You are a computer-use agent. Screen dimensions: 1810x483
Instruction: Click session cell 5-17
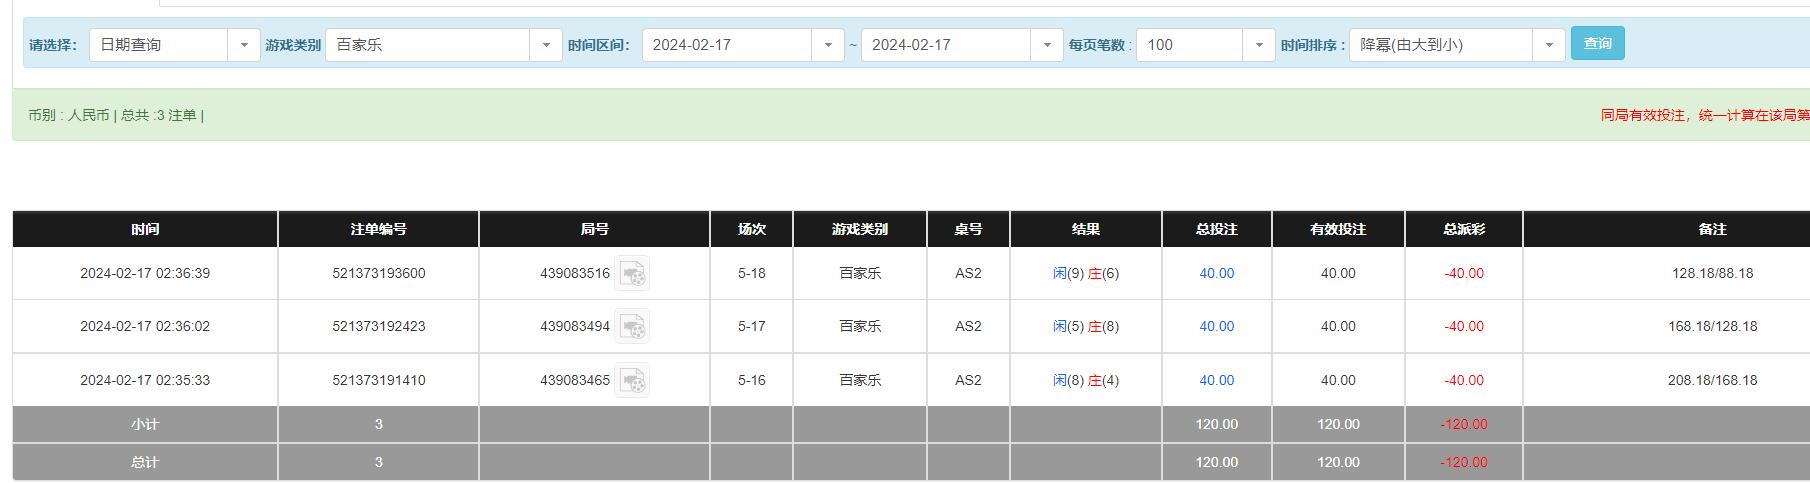pos(752,326)
